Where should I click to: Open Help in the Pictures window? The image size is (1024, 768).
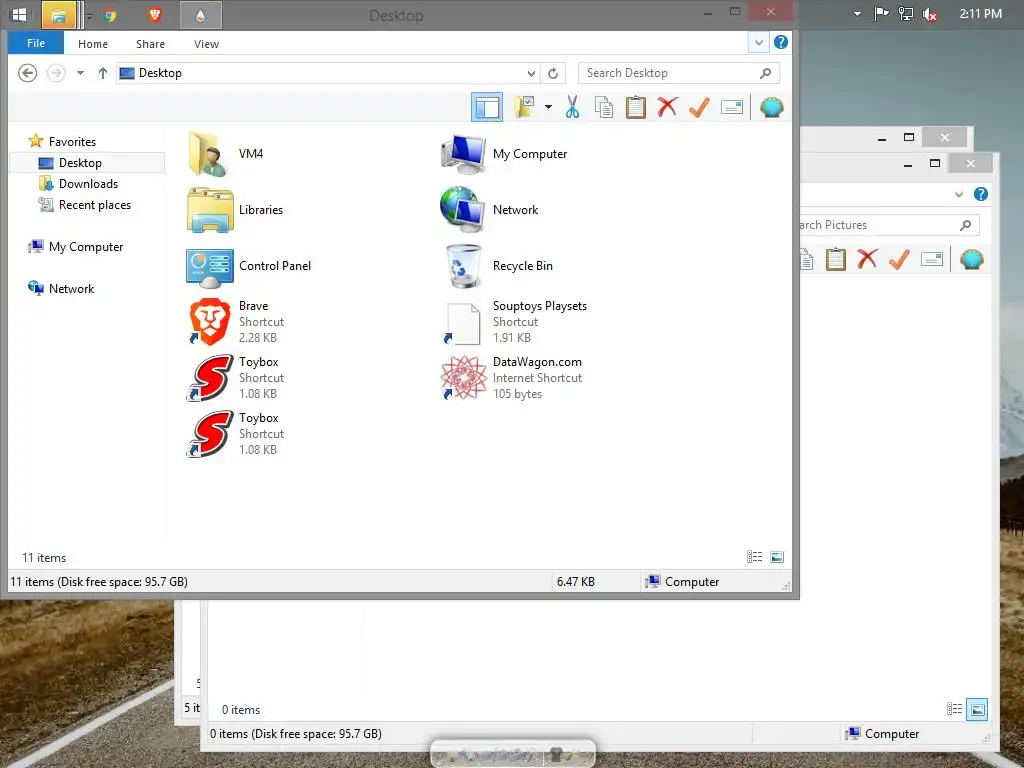(980, 194)
